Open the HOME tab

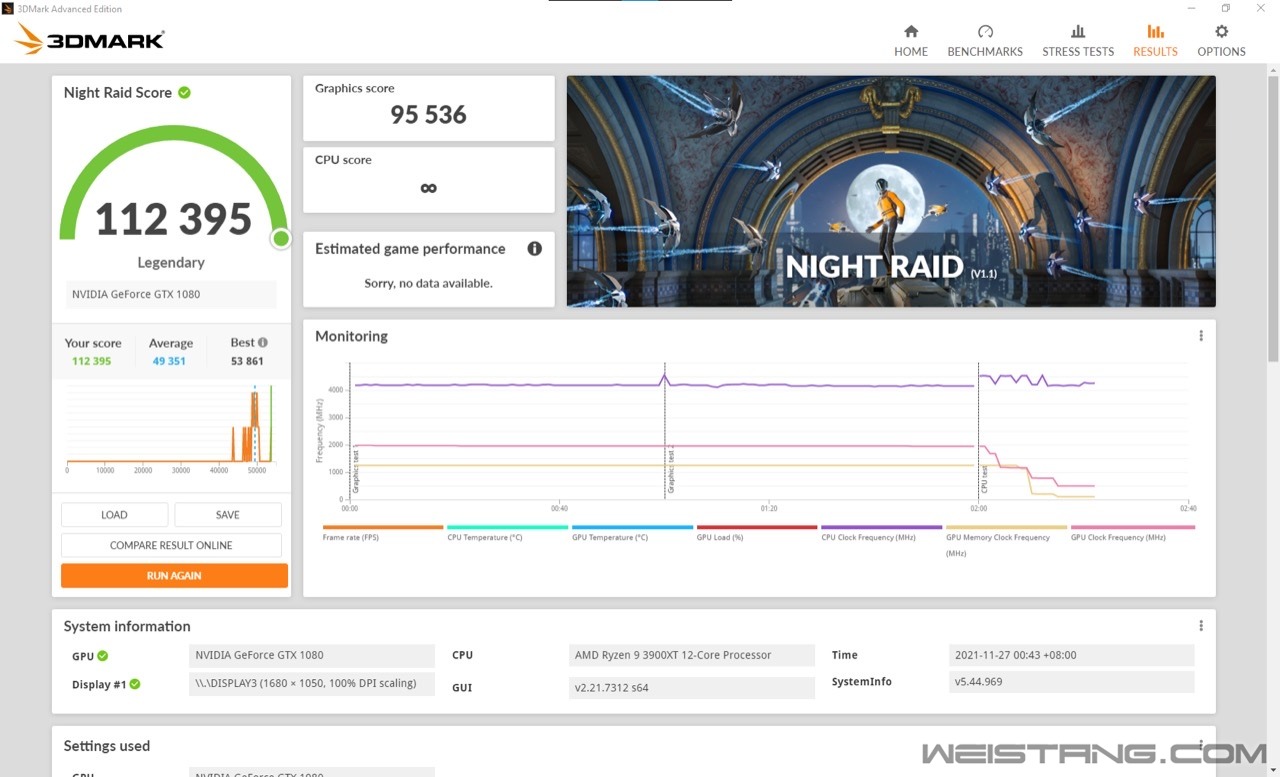click(x=910, y=41)
